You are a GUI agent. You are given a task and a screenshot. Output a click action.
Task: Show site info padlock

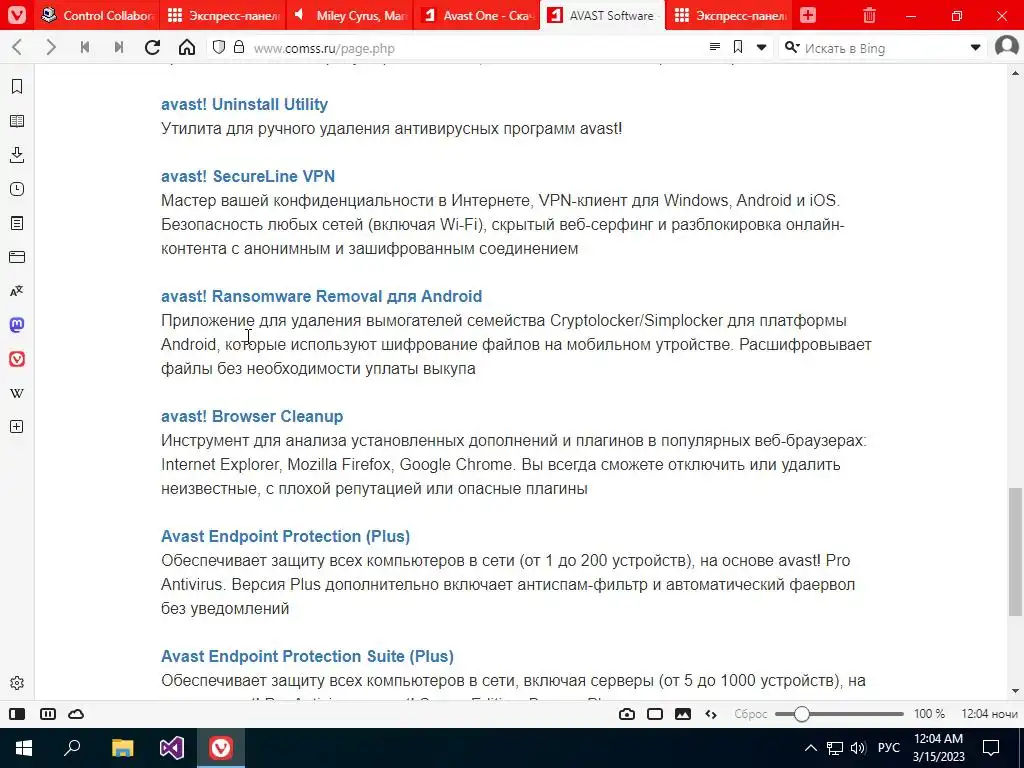pyautogui.click(x=239, y=47)
